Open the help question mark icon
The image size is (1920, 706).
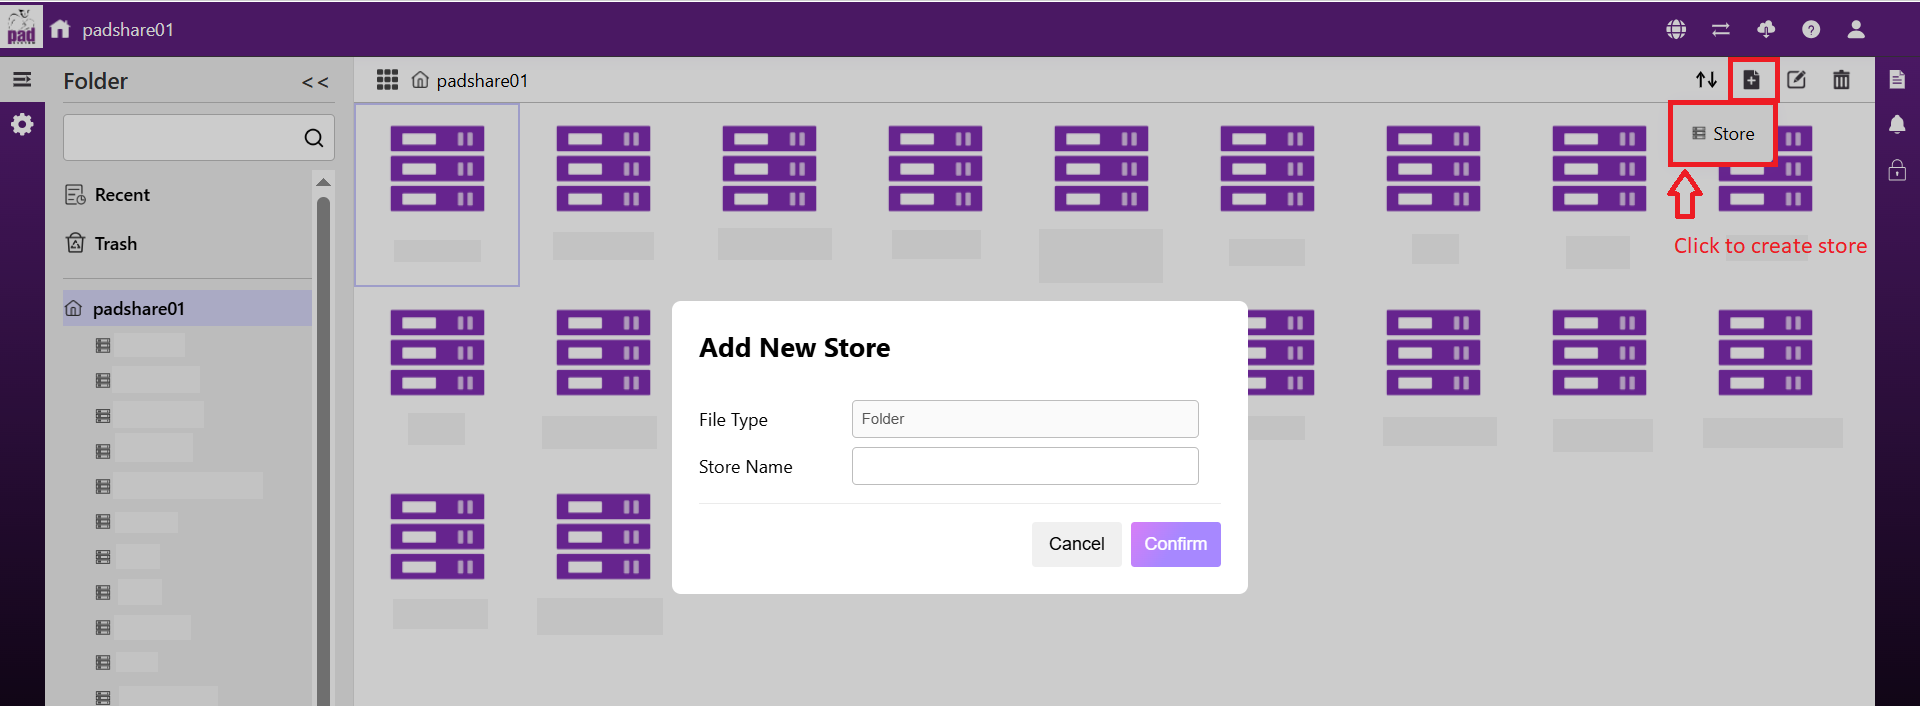tap(1811, 30)
